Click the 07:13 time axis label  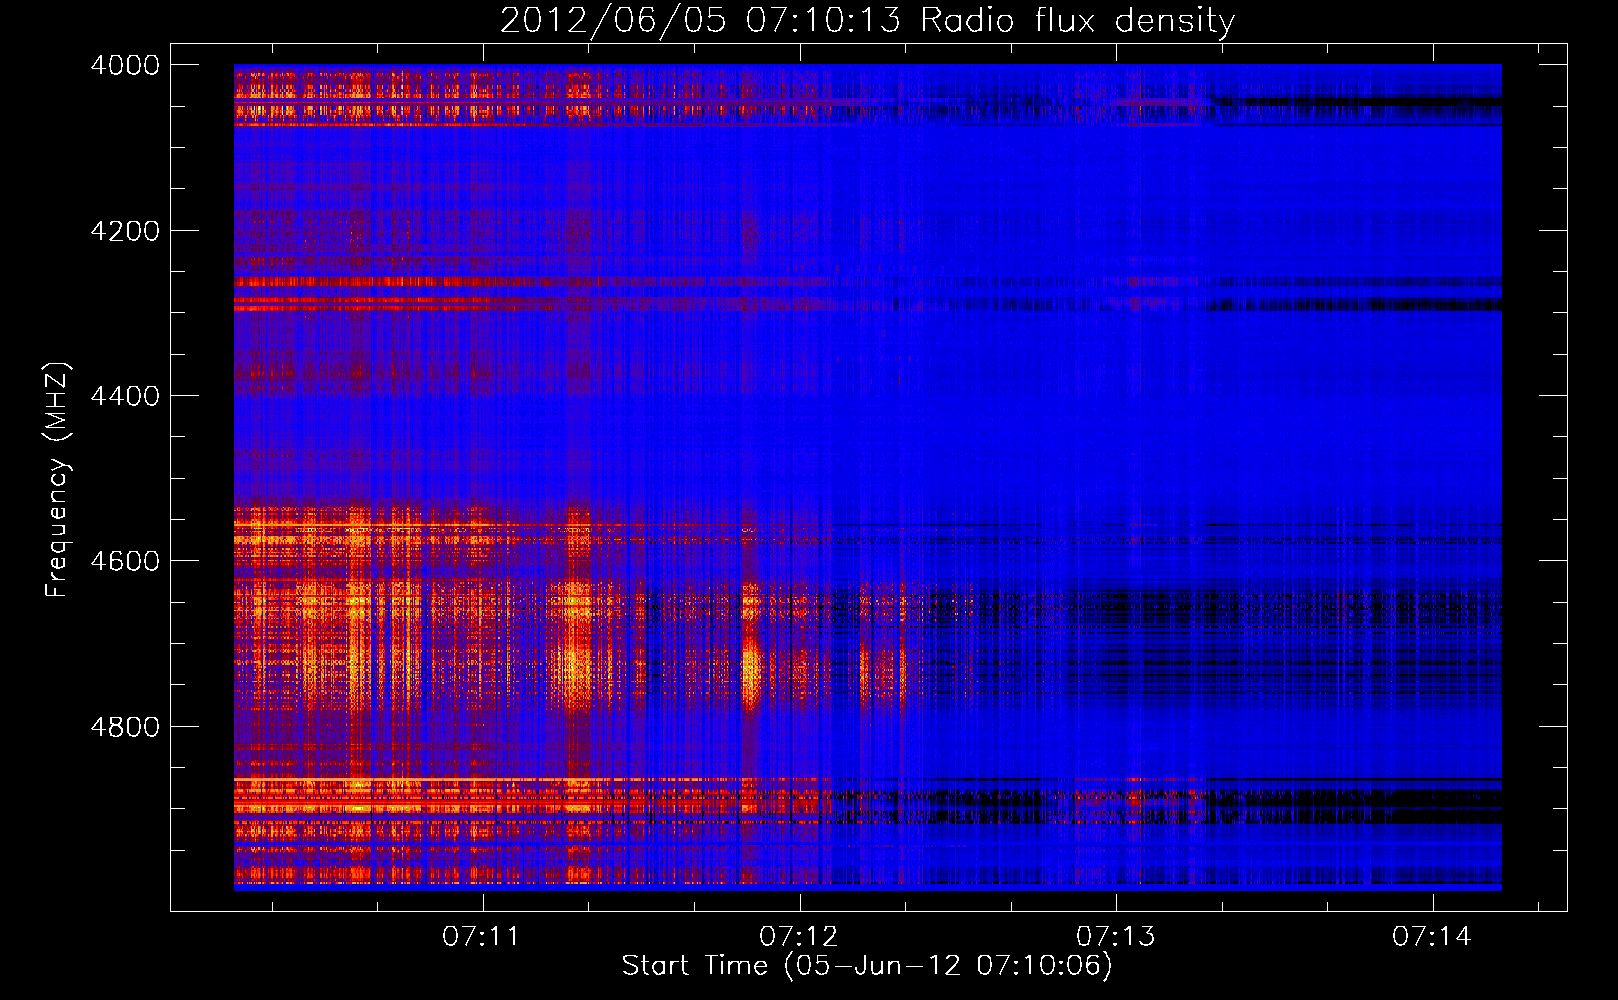[x=1115, y=936]
